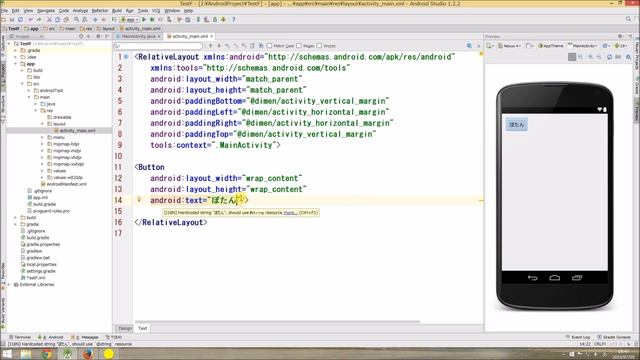
Task: Click the Cut scissors icon in toolbar
Action: 49,20
